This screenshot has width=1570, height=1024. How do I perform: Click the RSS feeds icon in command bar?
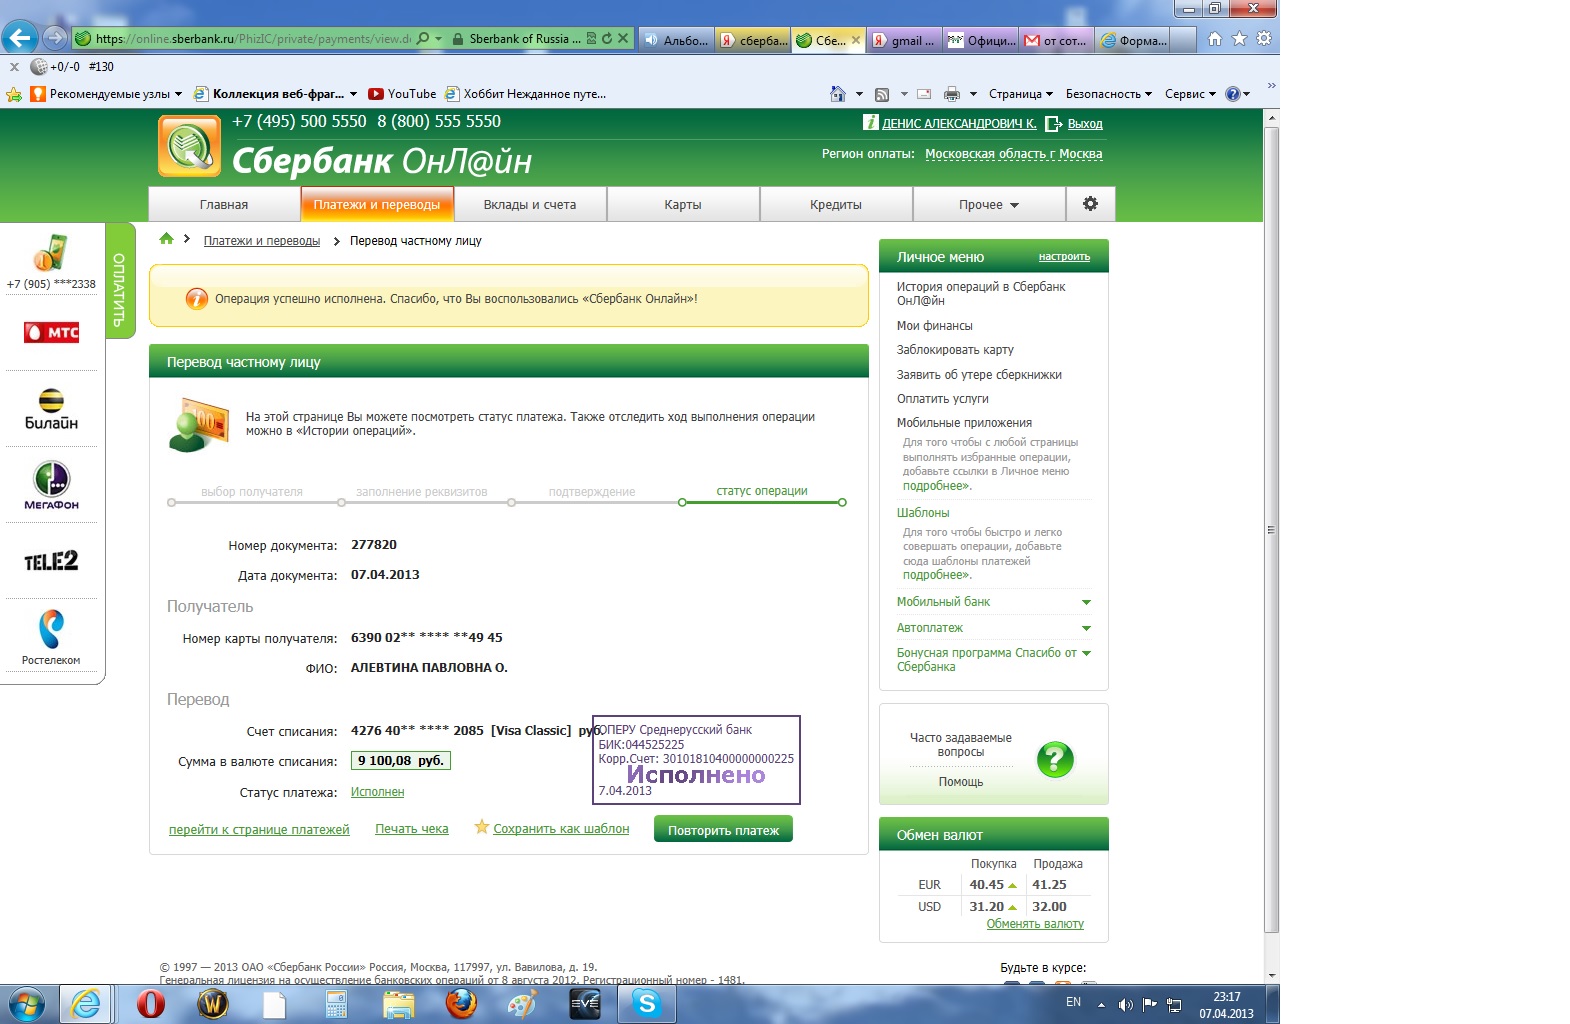[x=882, y=94]
